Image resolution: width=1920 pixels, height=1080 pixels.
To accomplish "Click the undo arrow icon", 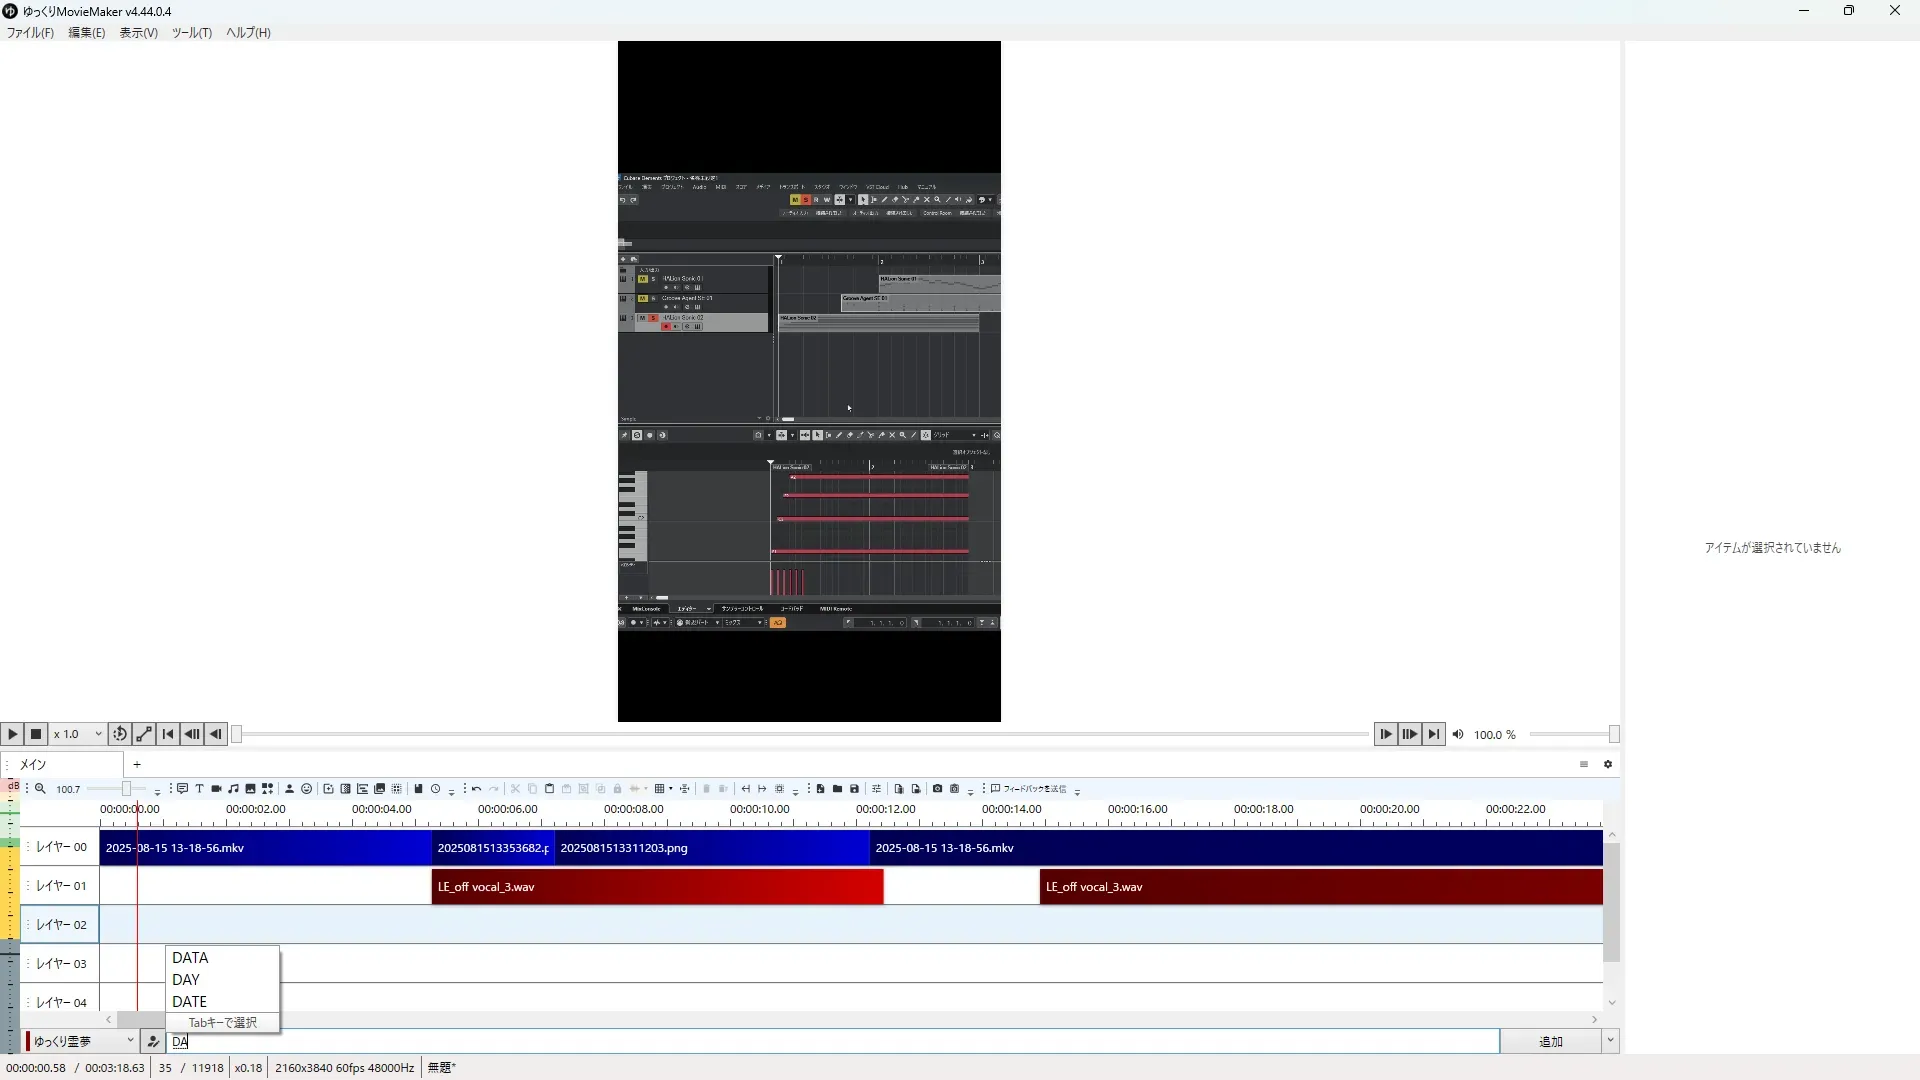I will 477,789.
